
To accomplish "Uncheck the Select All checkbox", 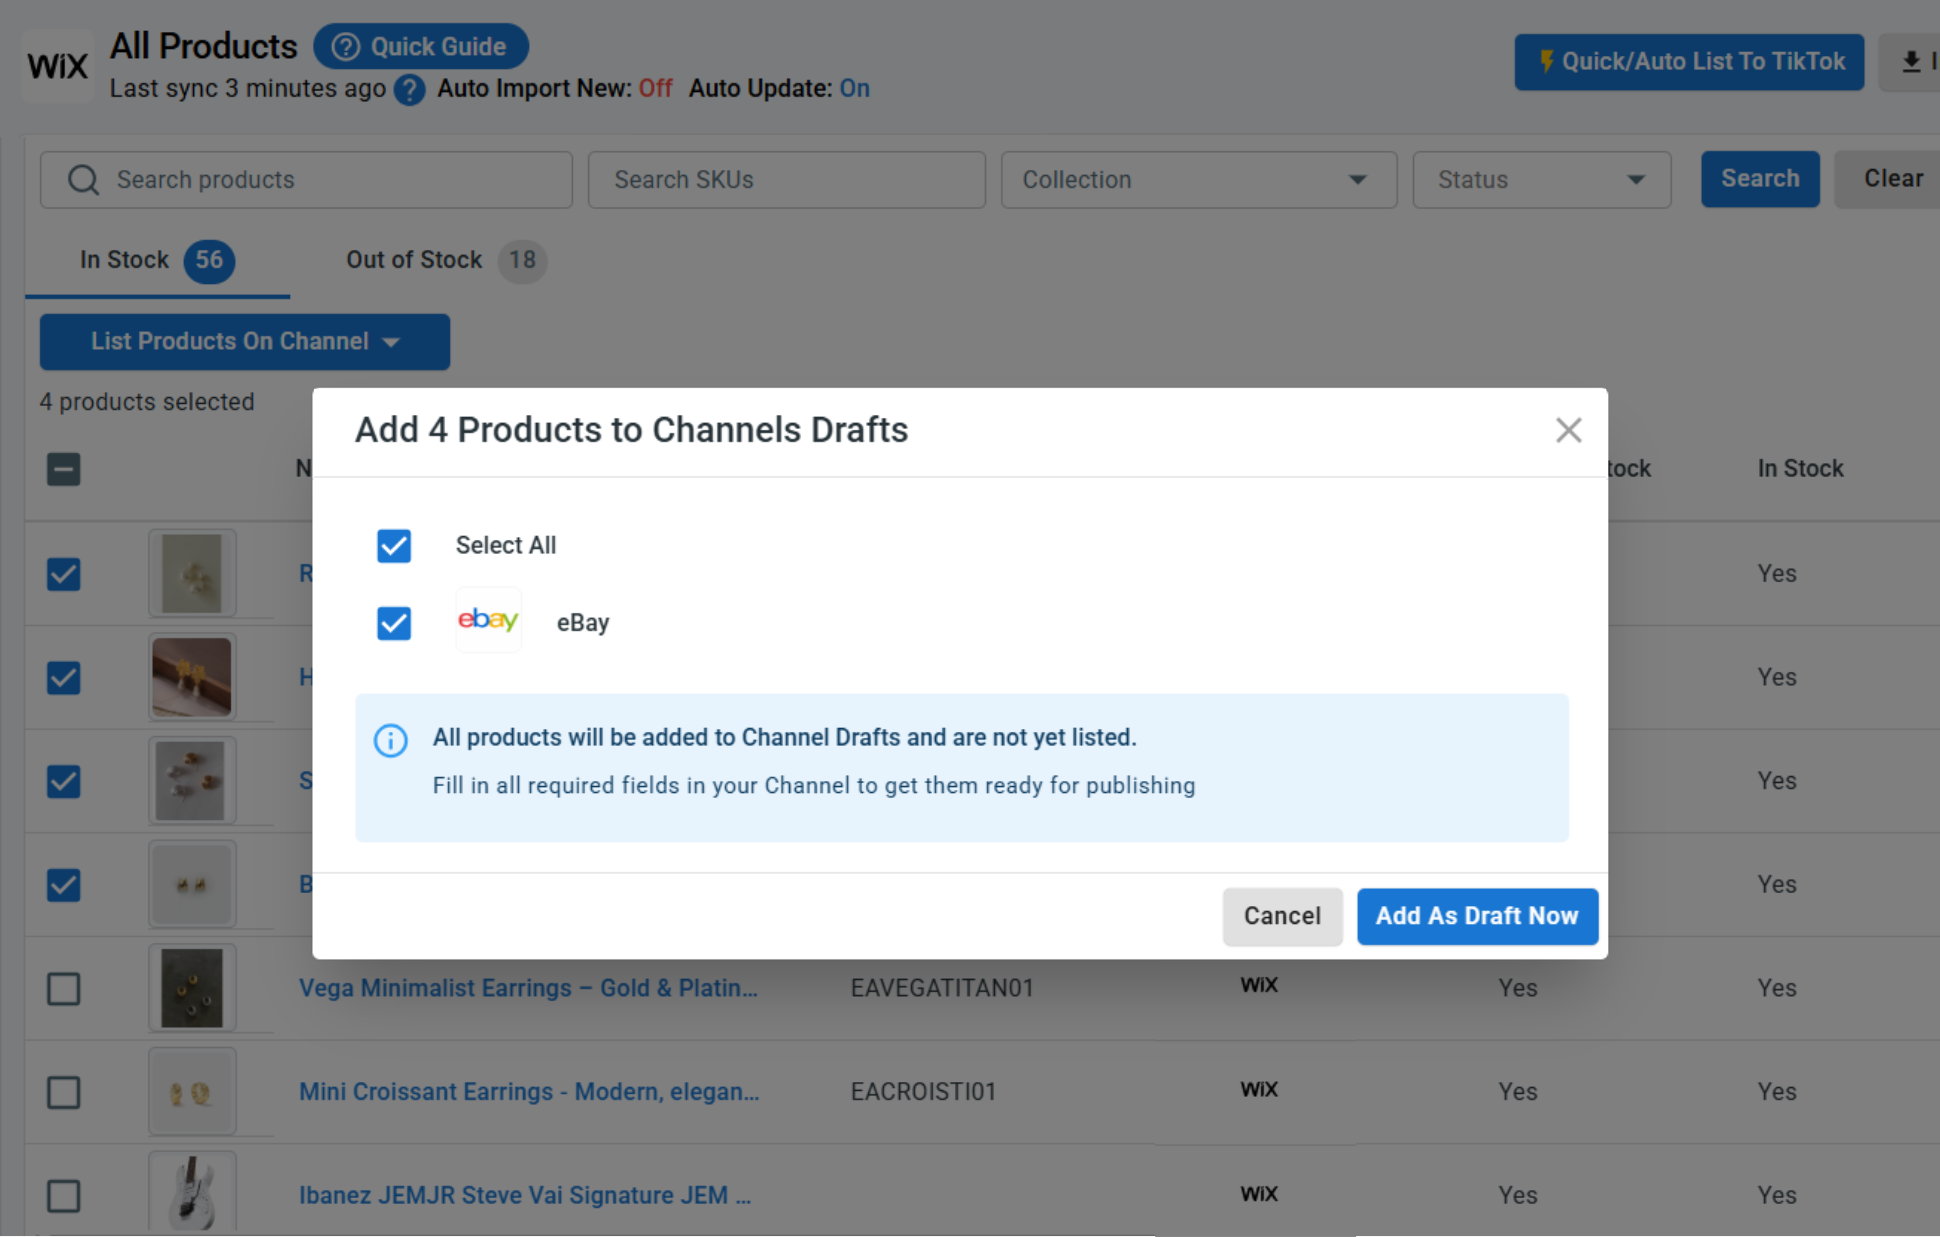I will click(394, 546).
